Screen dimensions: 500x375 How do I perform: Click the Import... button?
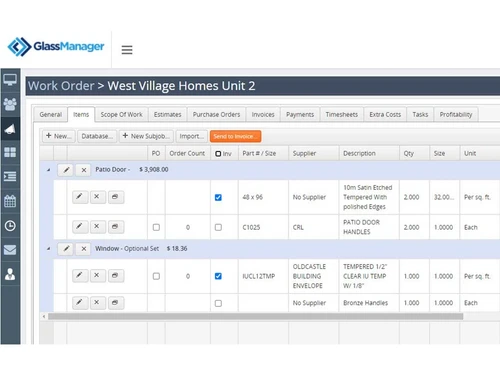[192, 136]
